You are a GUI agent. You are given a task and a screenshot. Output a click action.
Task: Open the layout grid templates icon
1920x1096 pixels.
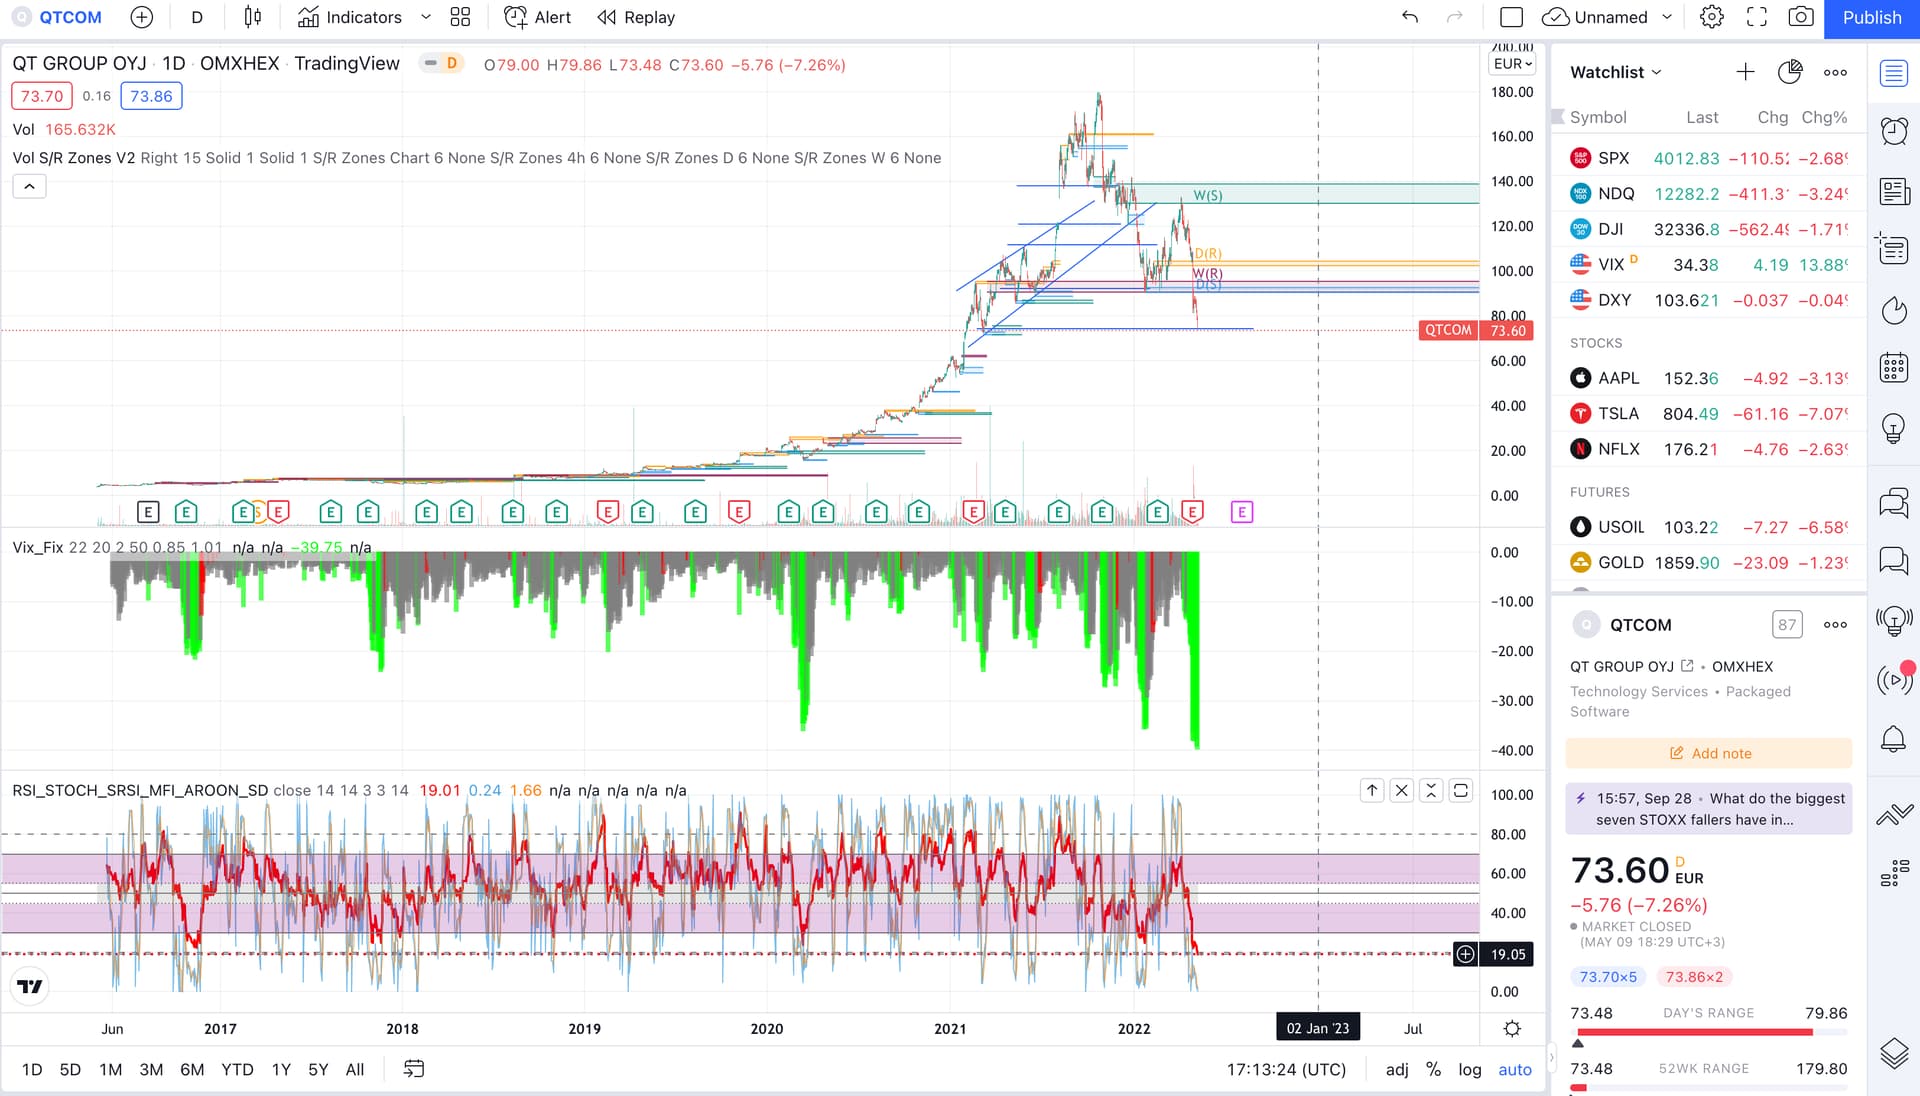[460, 17]
